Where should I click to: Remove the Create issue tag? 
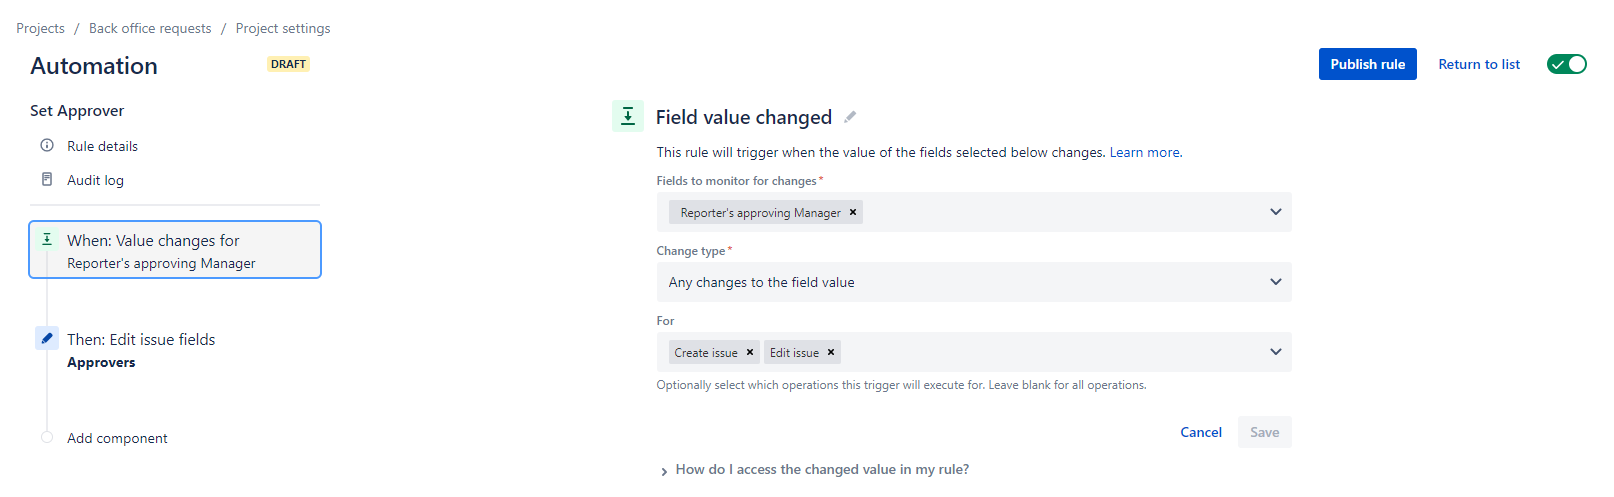[750, 352]
